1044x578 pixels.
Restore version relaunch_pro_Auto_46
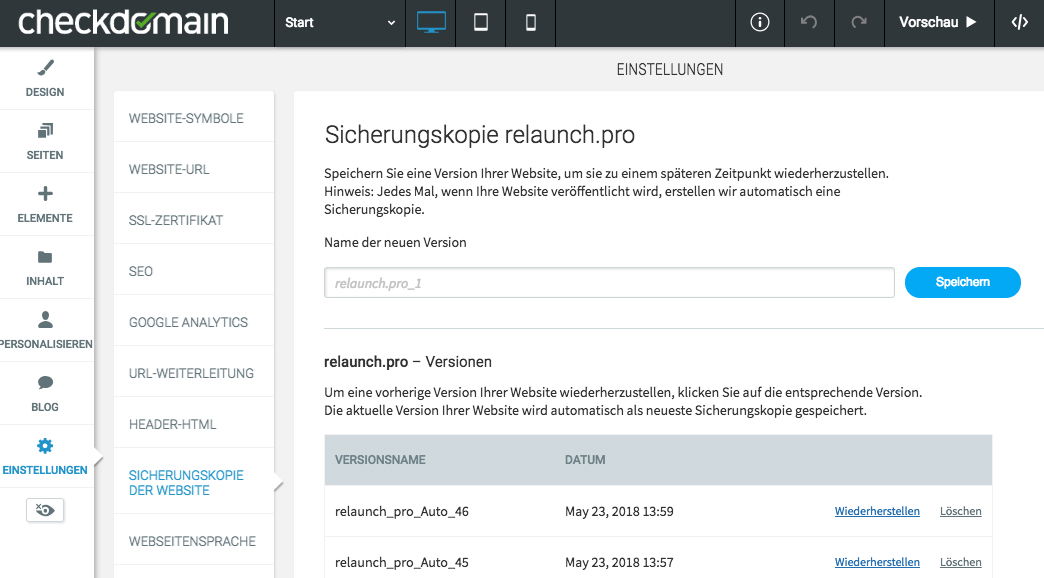point(877,511)
